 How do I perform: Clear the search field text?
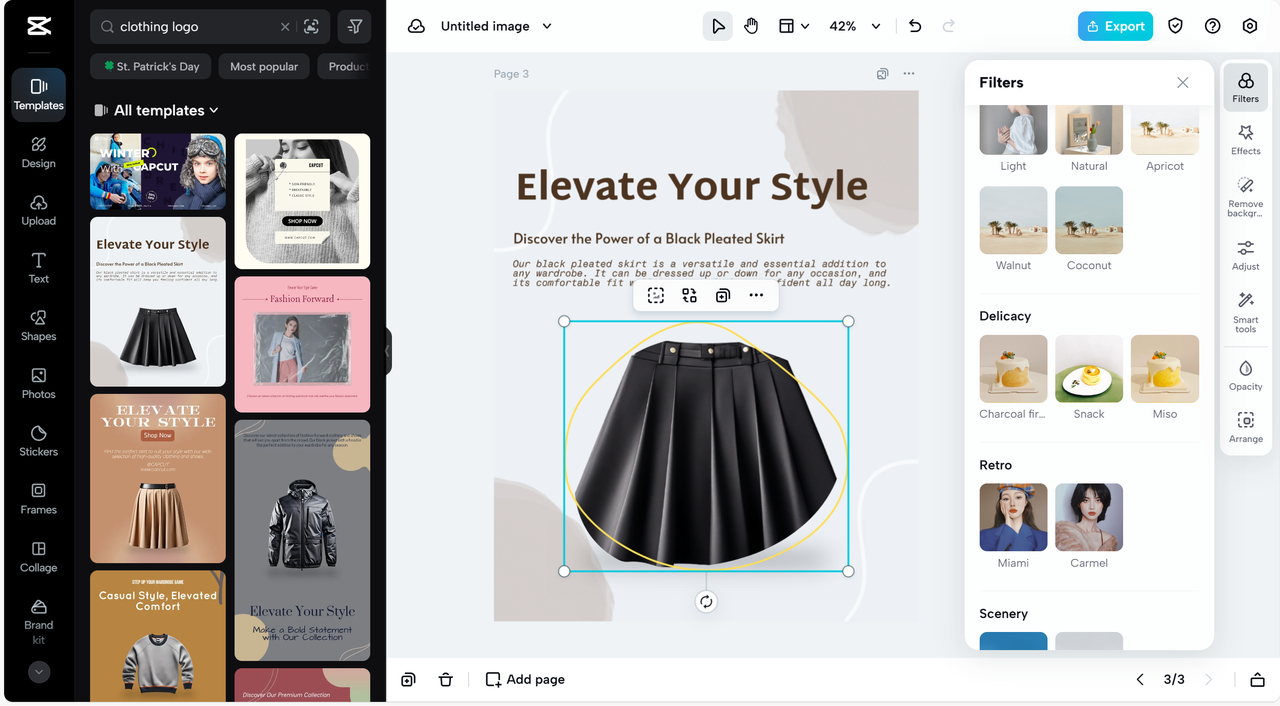click(x=285, y=27)
